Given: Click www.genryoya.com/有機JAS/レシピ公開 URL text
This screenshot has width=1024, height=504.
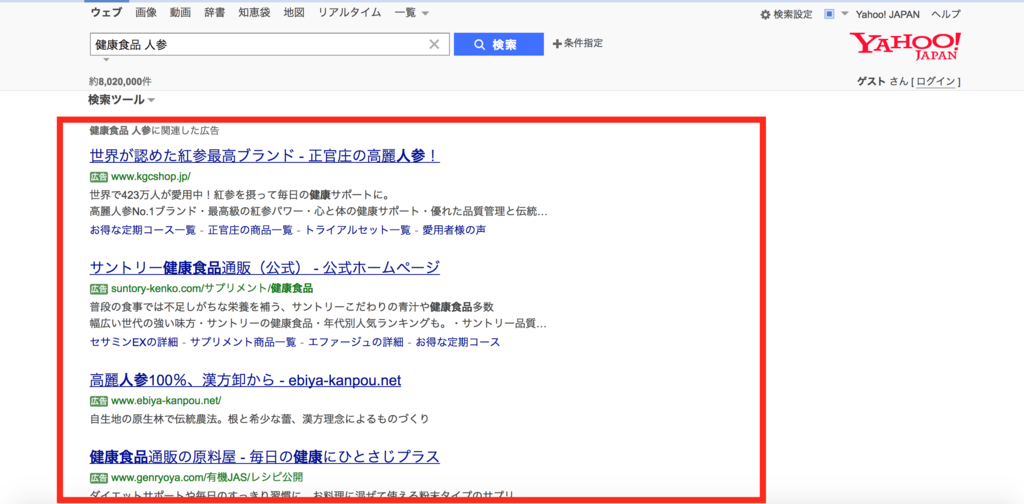Looking at the screenshot, I should pos(207,477).
